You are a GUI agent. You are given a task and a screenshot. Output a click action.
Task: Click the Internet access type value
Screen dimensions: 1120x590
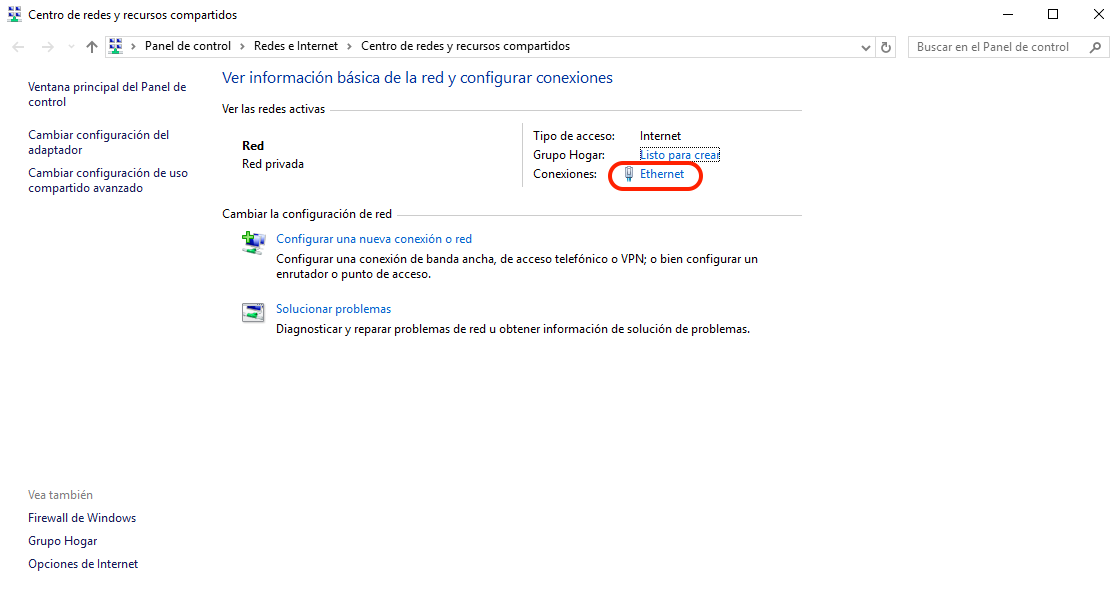click(x=660, y=136)
